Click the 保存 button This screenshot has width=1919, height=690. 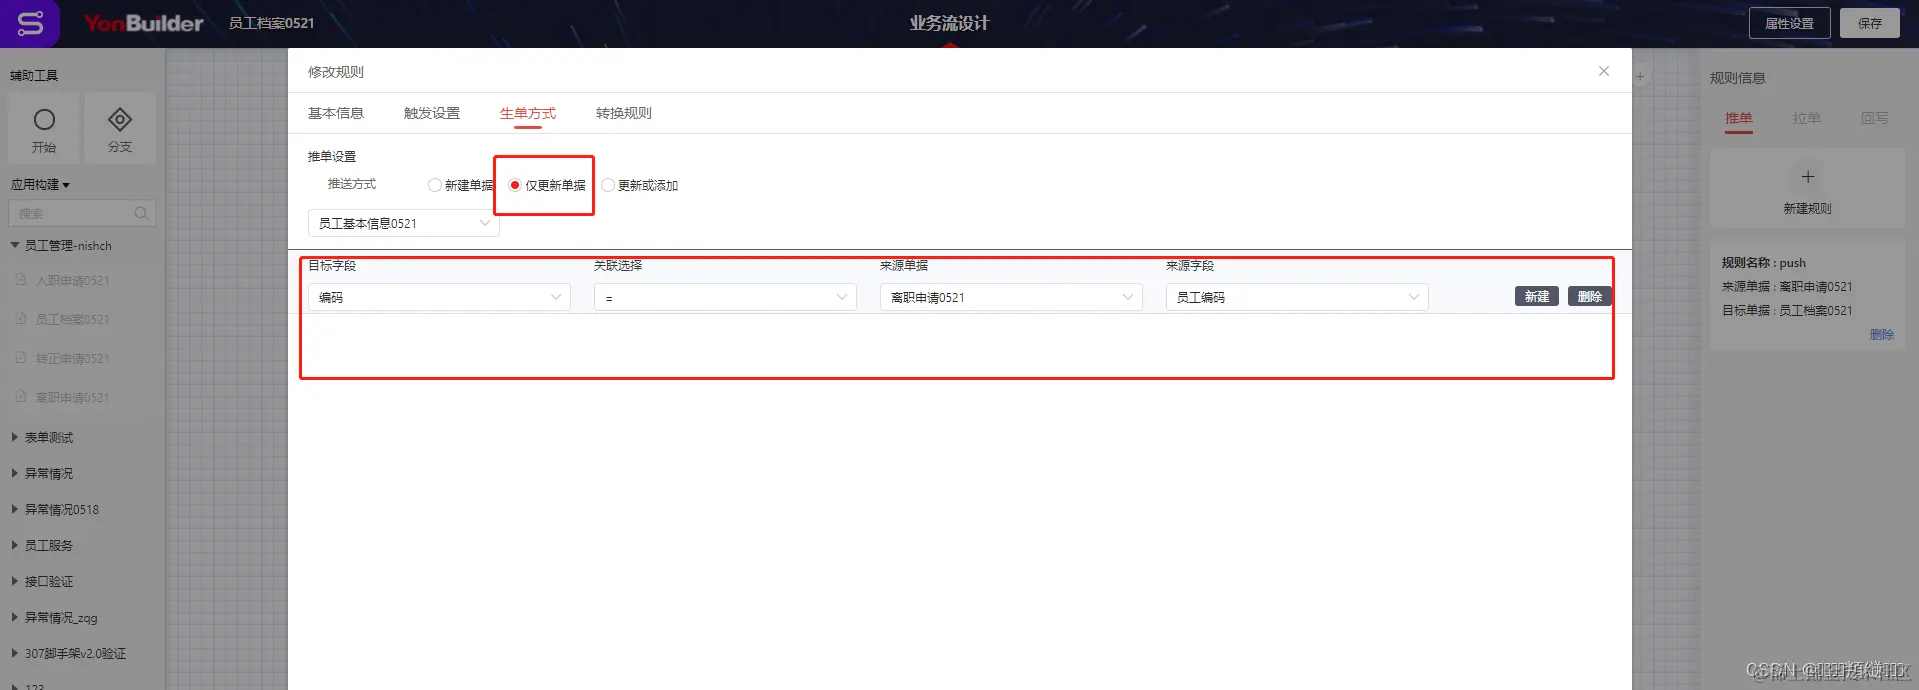pos(1870,23)
